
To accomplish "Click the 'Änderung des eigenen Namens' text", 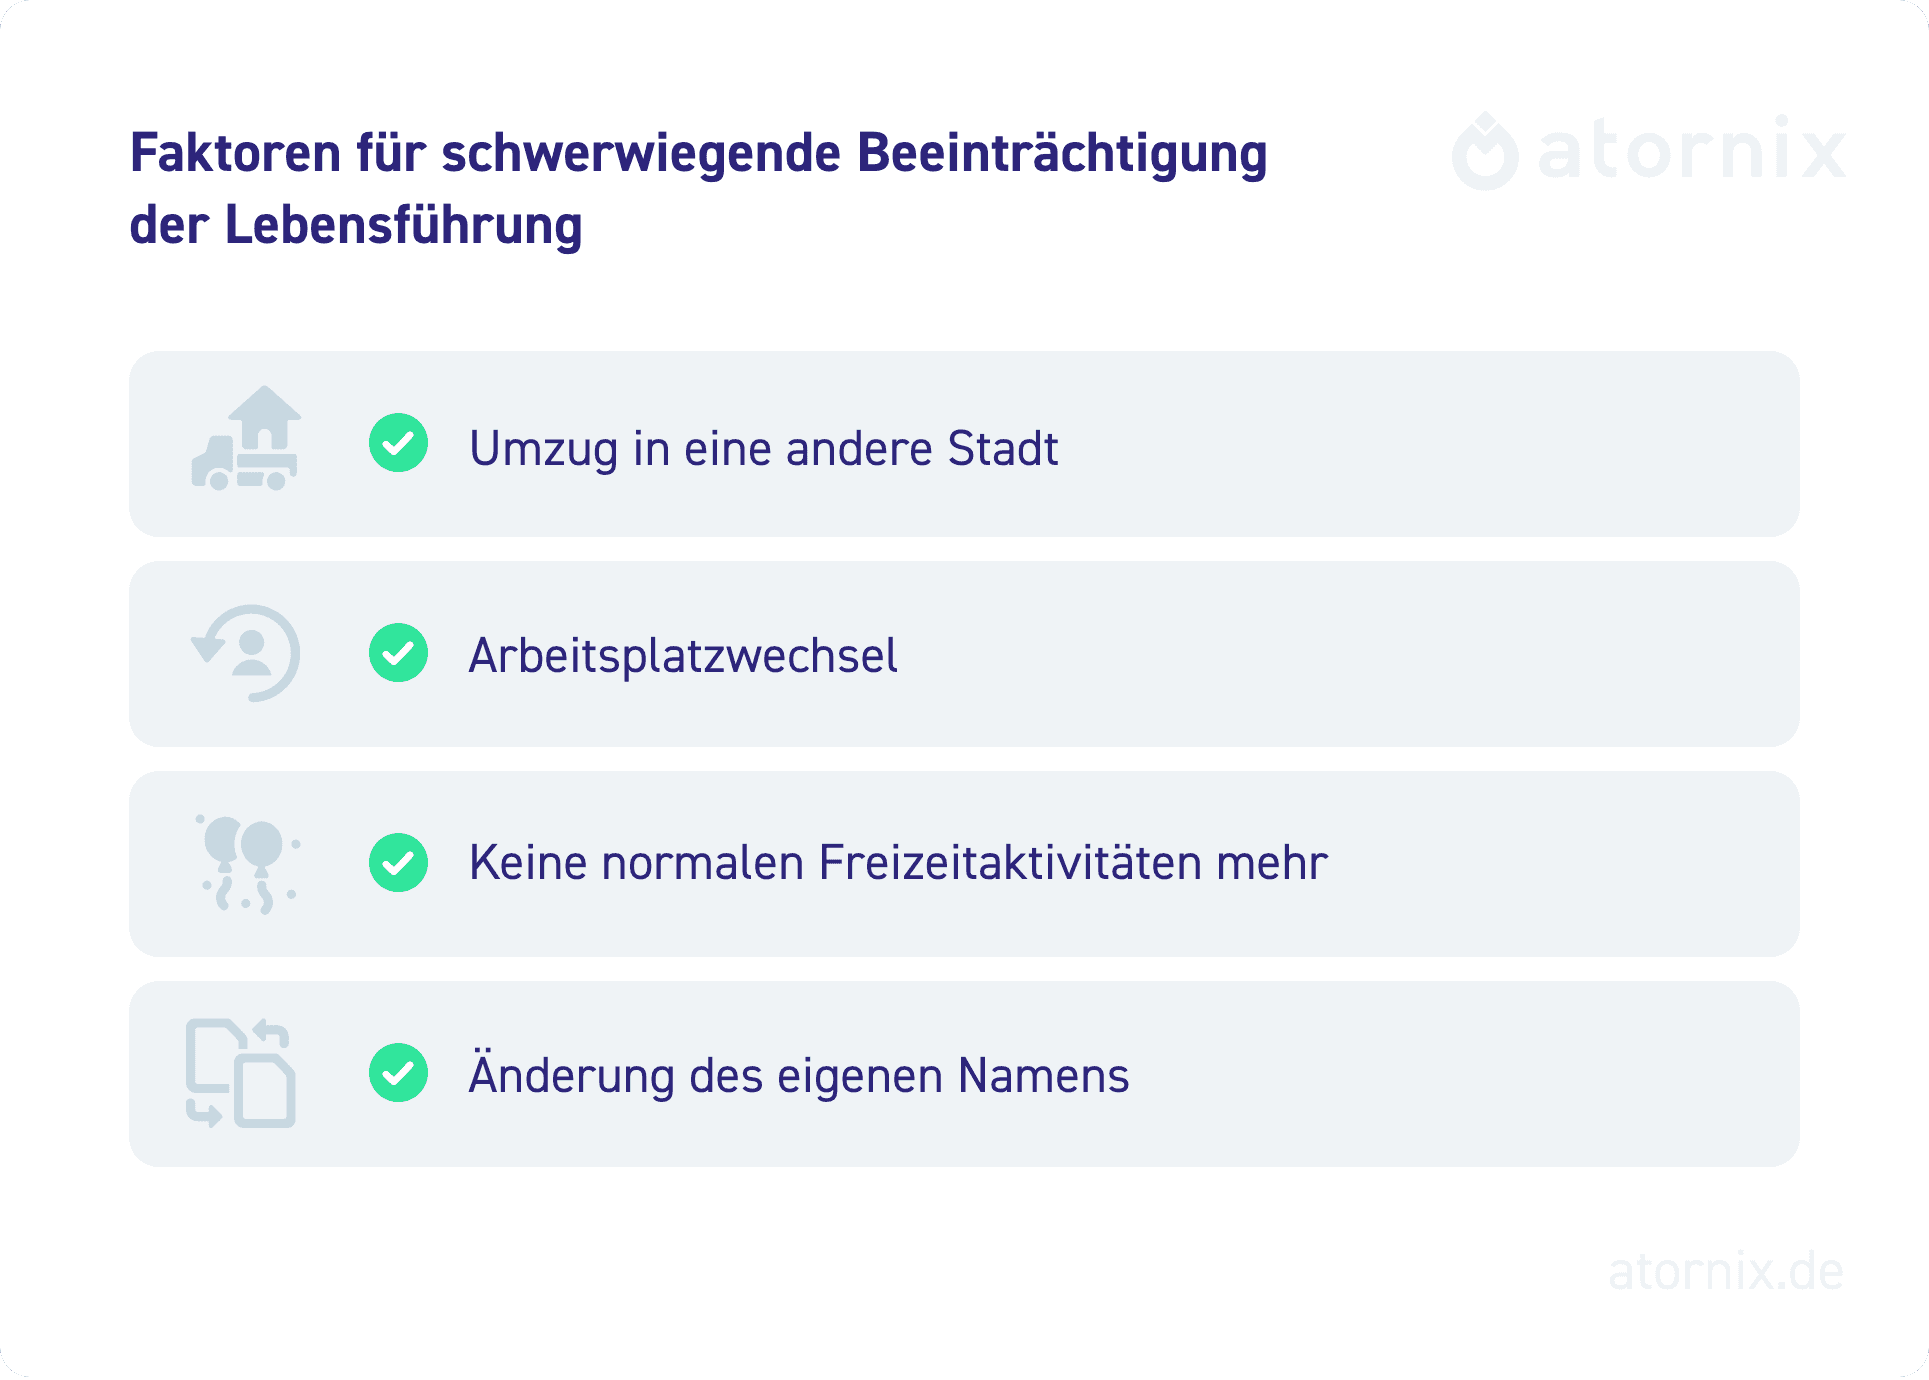I will coord(798,1076).
